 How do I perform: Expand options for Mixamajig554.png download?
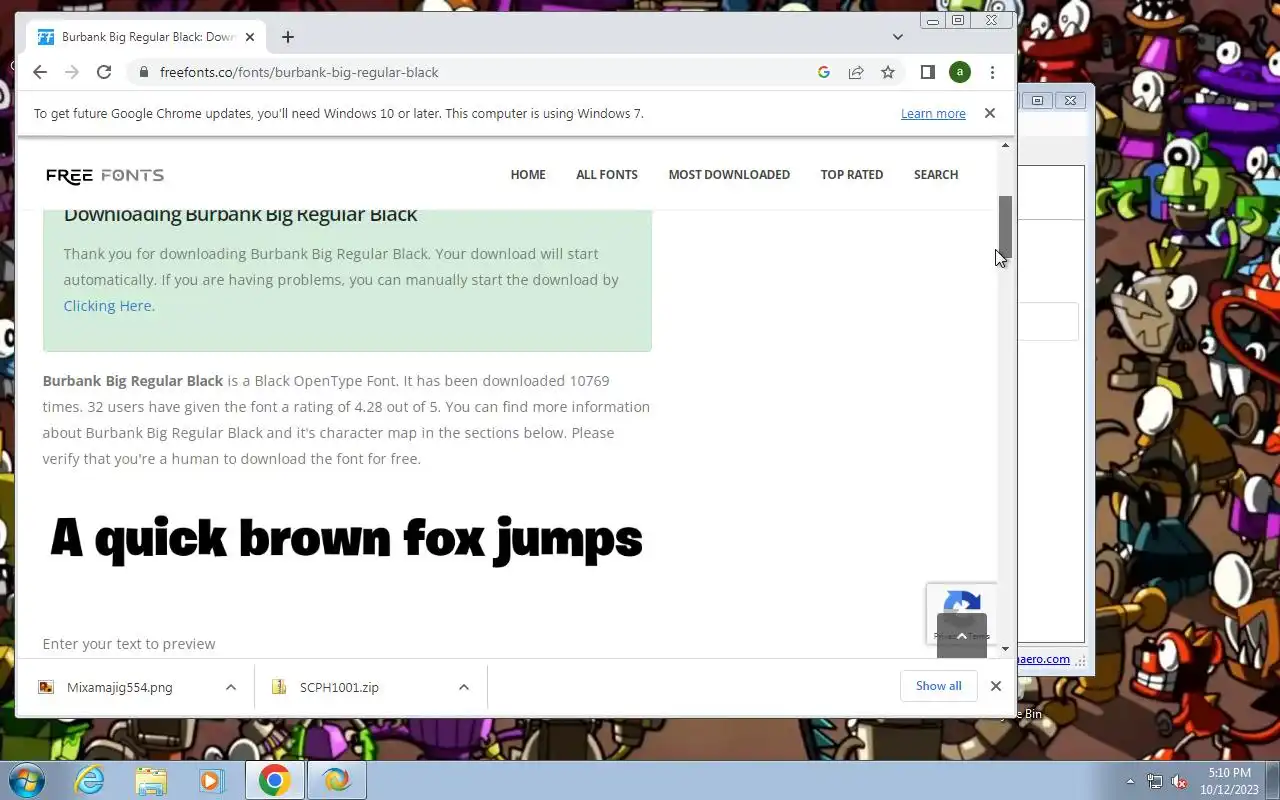pos(231,687)
